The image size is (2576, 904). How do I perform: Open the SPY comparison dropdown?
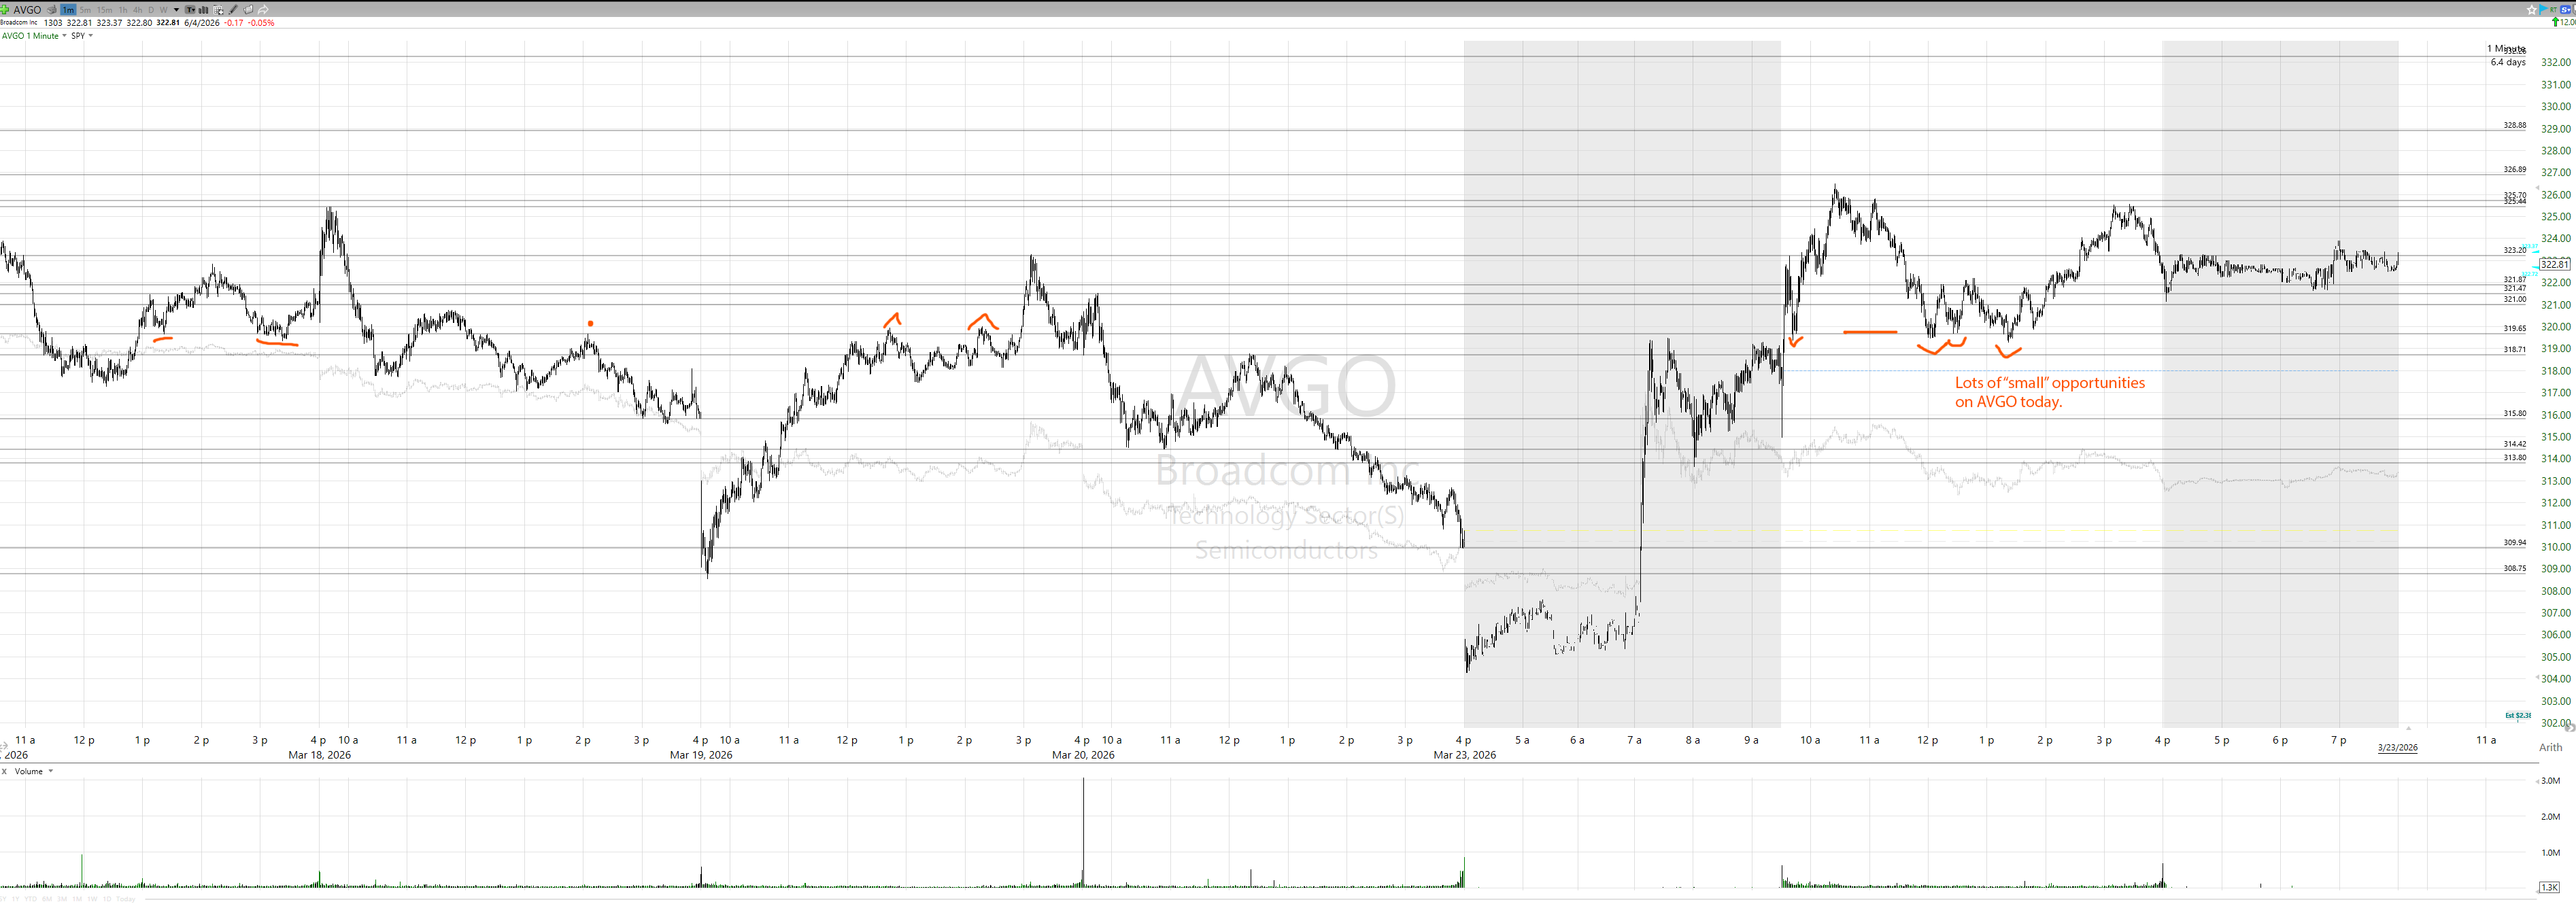90,35
